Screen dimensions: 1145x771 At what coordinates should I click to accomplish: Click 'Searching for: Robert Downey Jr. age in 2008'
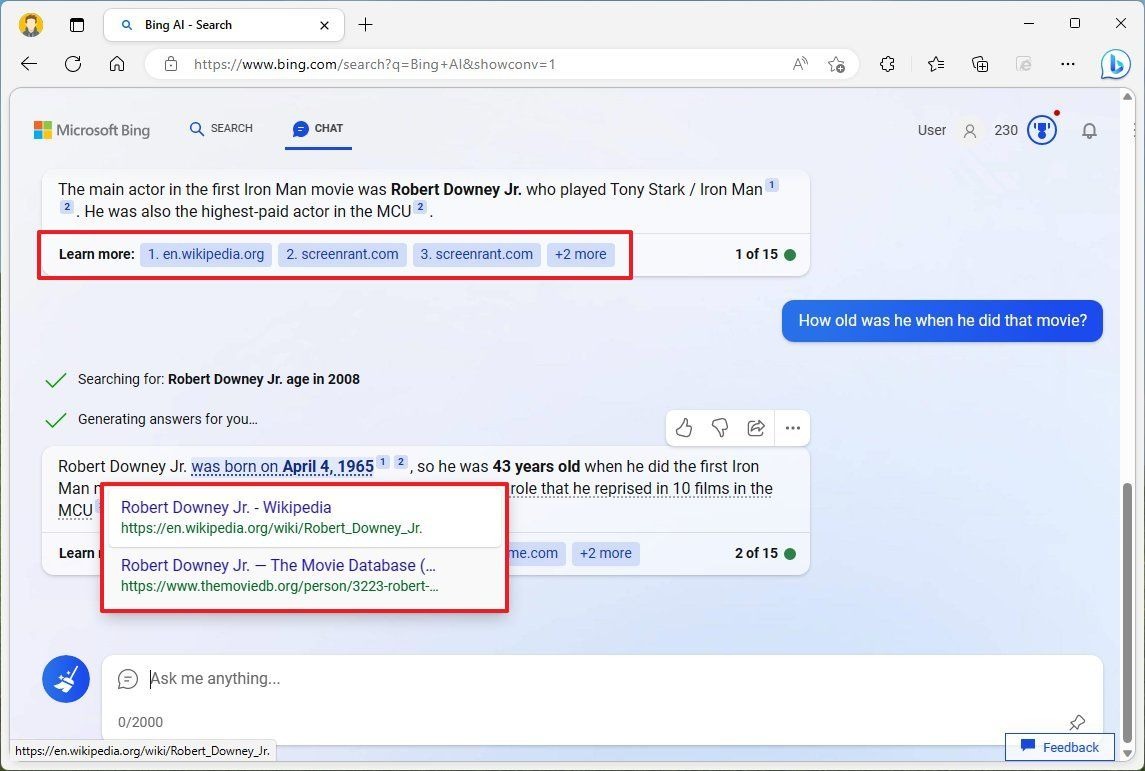click(x=218, y=379)
